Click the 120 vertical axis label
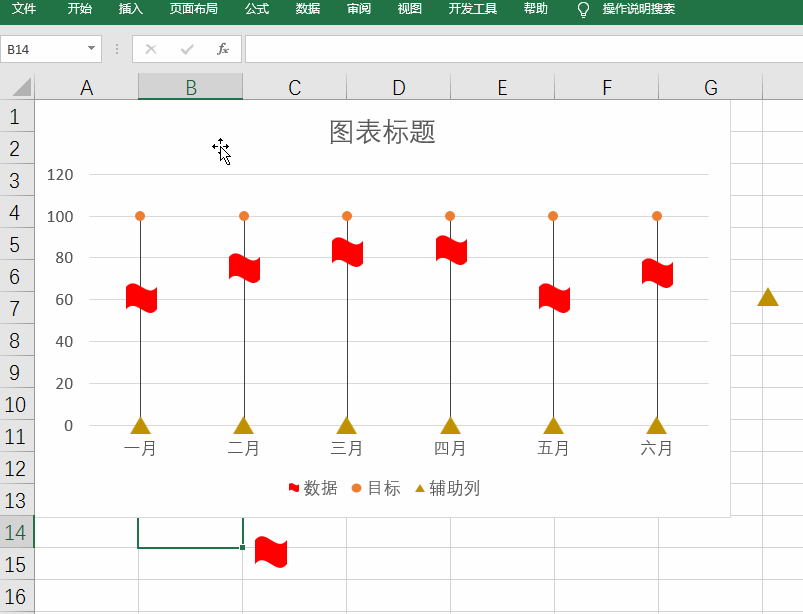Image resolution: width=803 pixels, height=614 pixels. pos(60,175)
